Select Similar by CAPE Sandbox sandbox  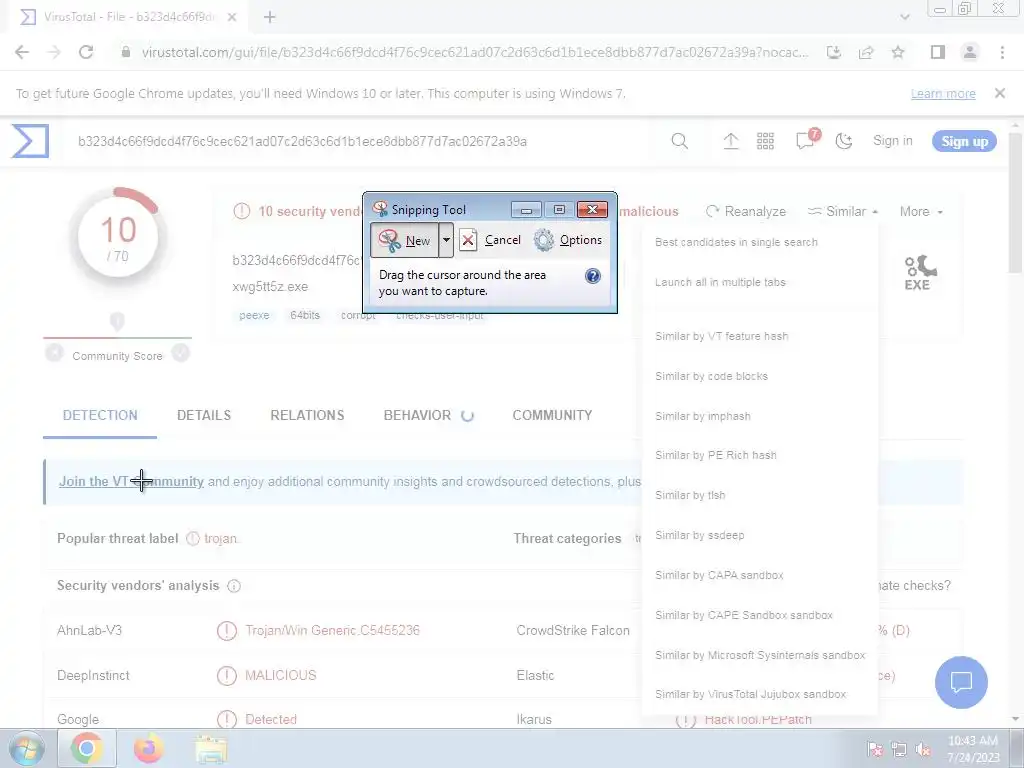point(744,615)
